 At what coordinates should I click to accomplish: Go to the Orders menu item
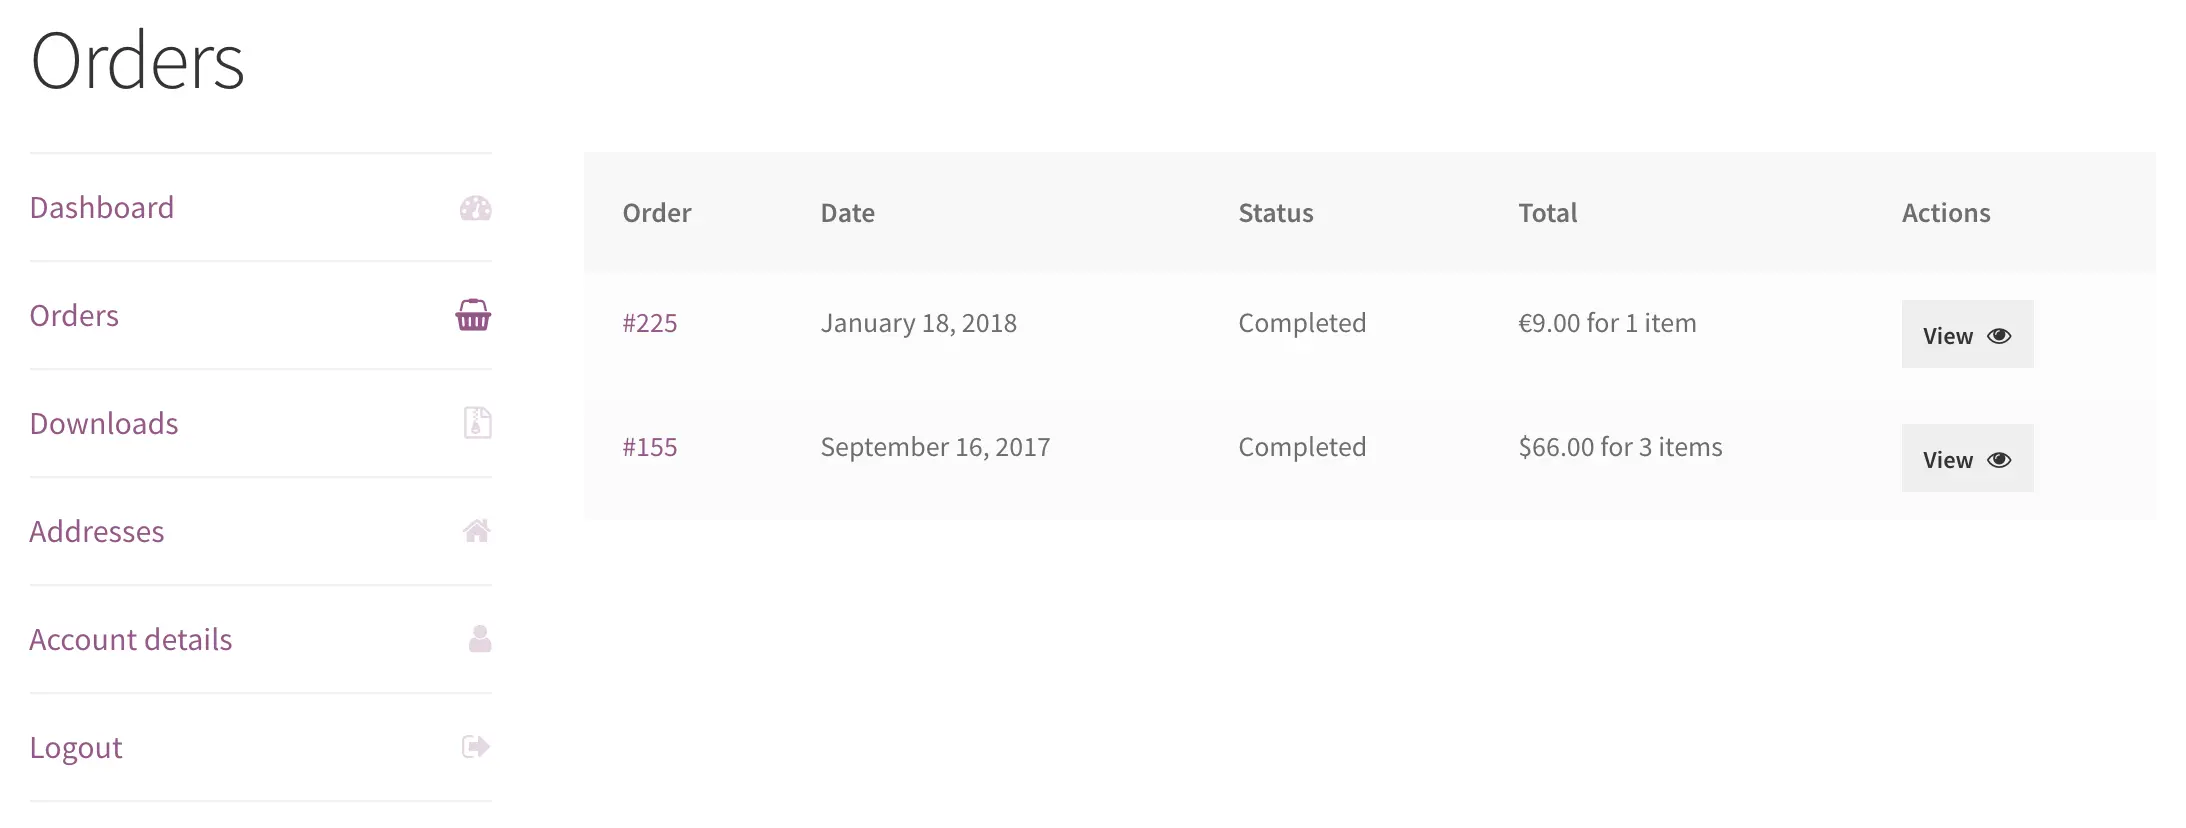[74, 315]
